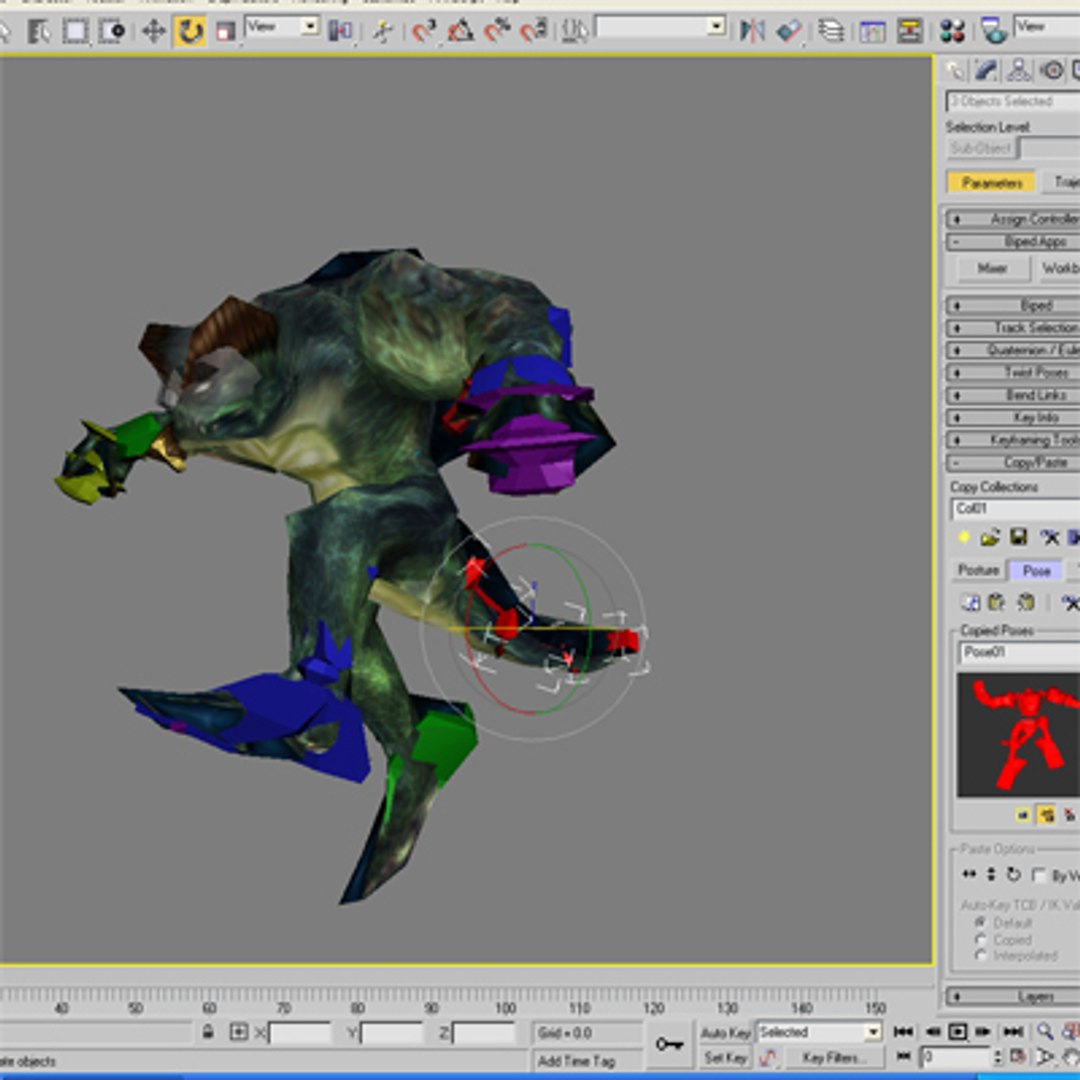Toggle the Angle Snap icon
The height and width of the screenshot is (1080, 1080).
pyautogui.click(x=460, y=31)
